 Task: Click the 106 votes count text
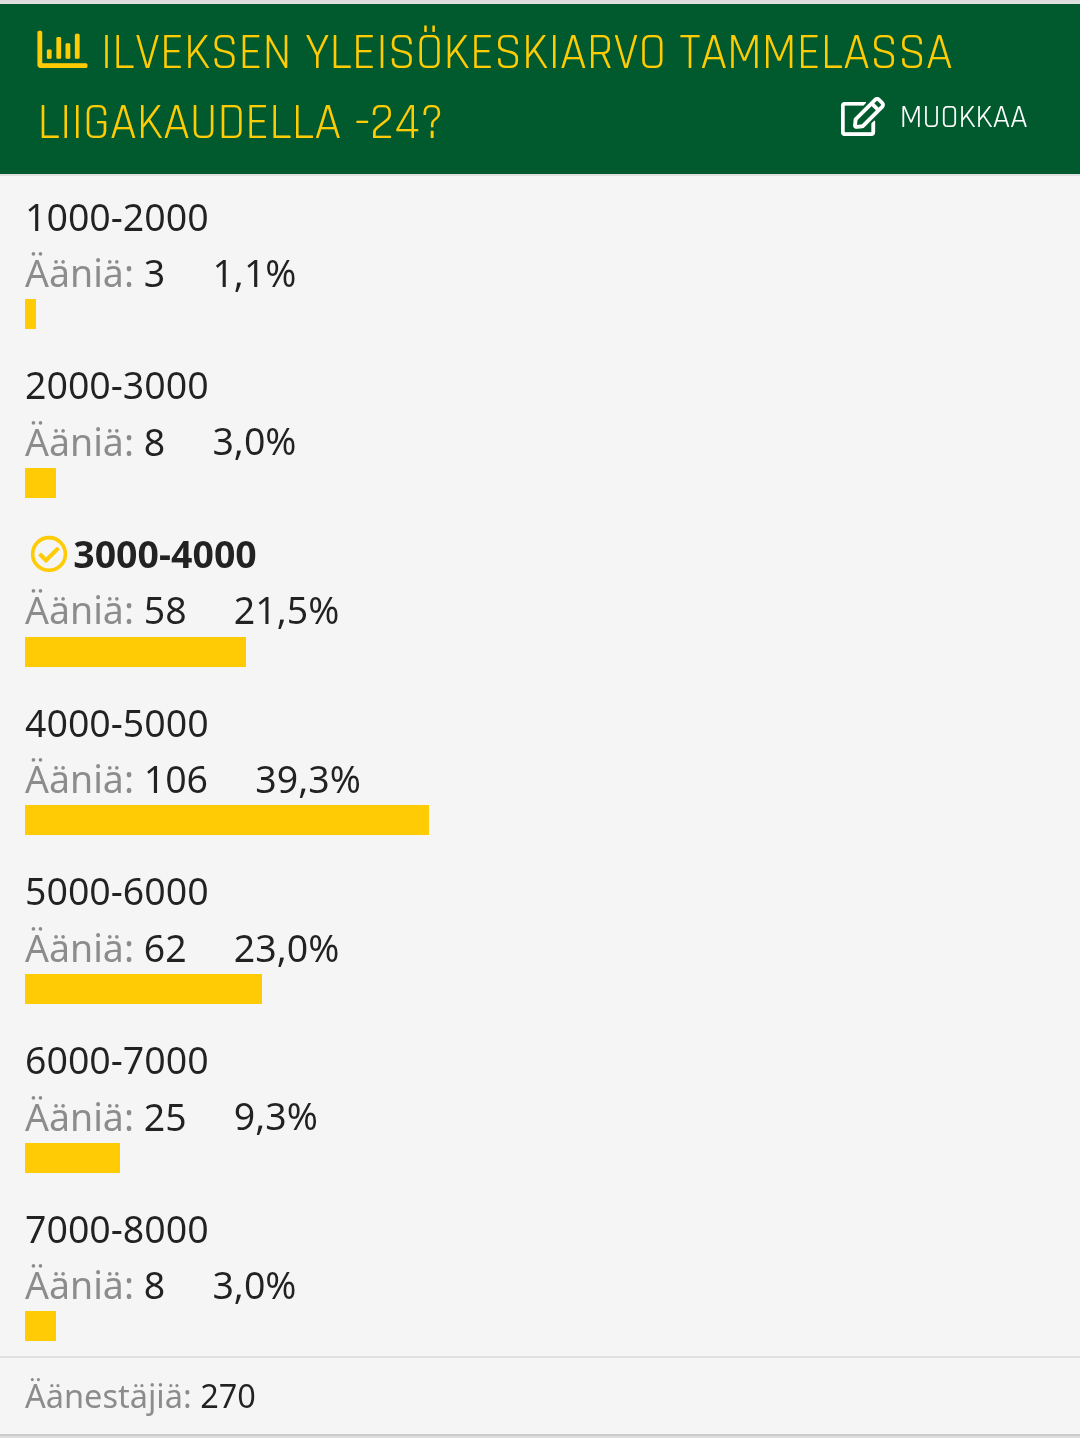click(x=176, y=780)
